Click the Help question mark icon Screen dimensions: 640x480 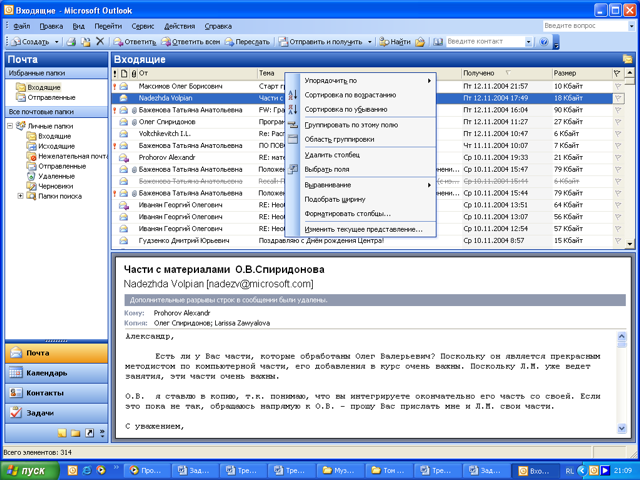[x=544, y=42]
